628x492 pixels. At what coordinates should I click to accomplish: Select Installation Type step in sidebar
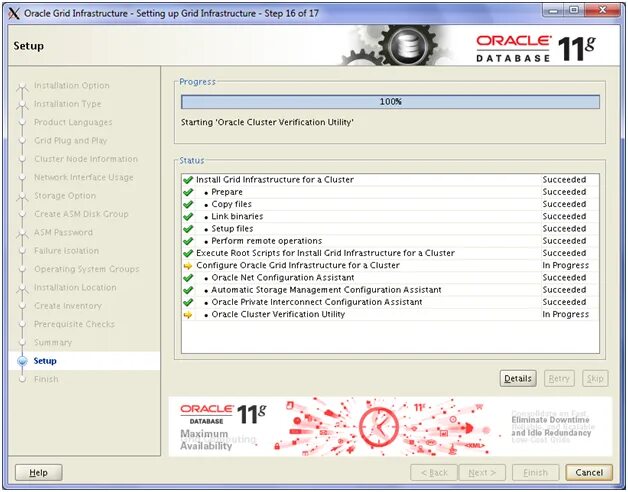tap(68, 104)
